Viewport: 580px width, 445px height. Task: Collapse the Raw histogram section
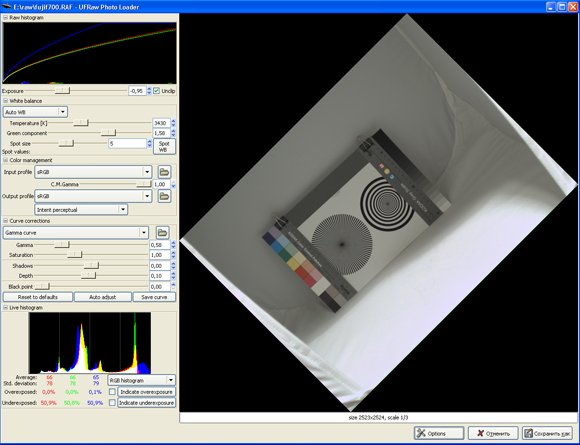pos(6,17)
